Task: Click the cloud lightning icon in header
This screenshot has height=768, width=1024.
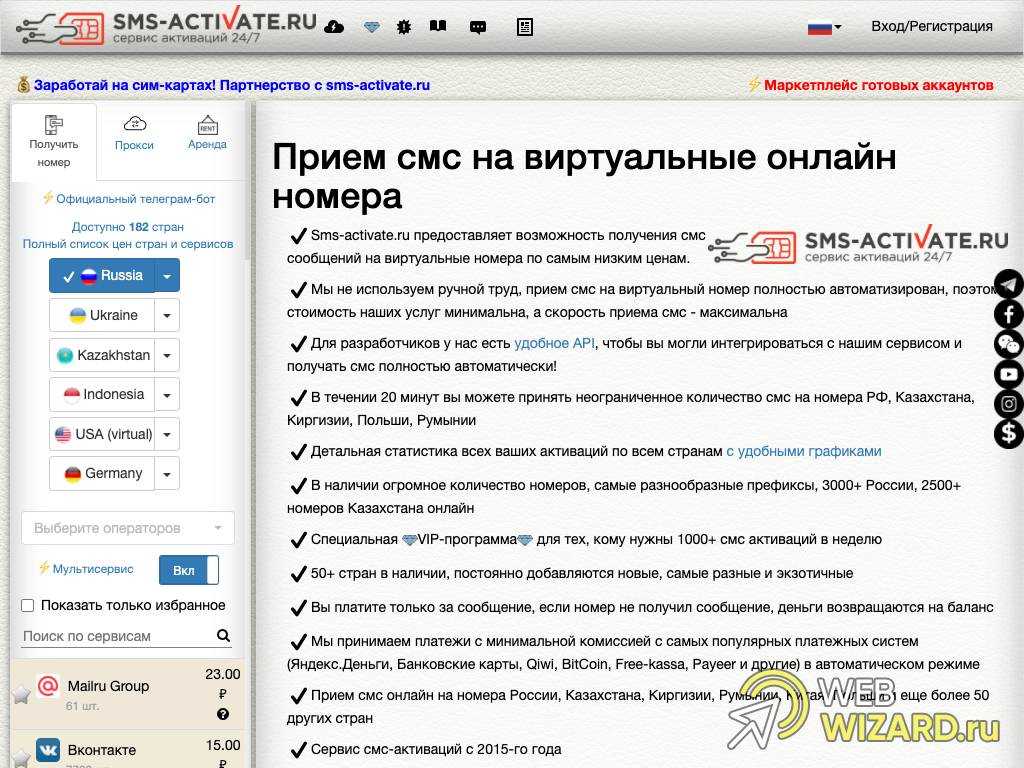Action: tap(334, 27)
